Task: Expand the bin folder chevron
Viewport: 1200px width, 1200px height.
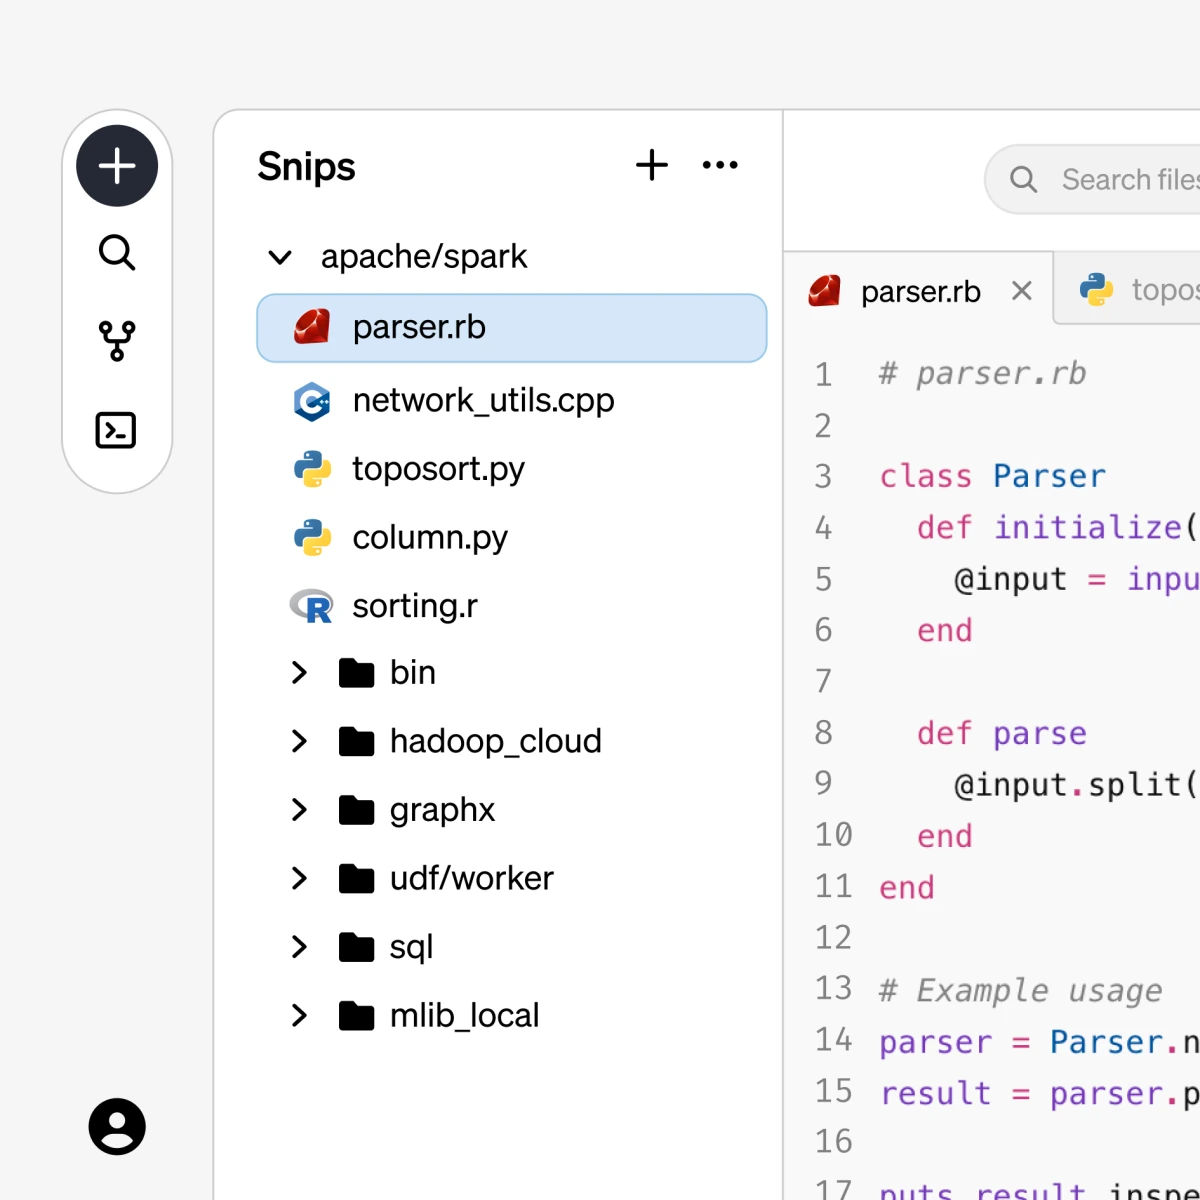Action: (x=298, y=673)
